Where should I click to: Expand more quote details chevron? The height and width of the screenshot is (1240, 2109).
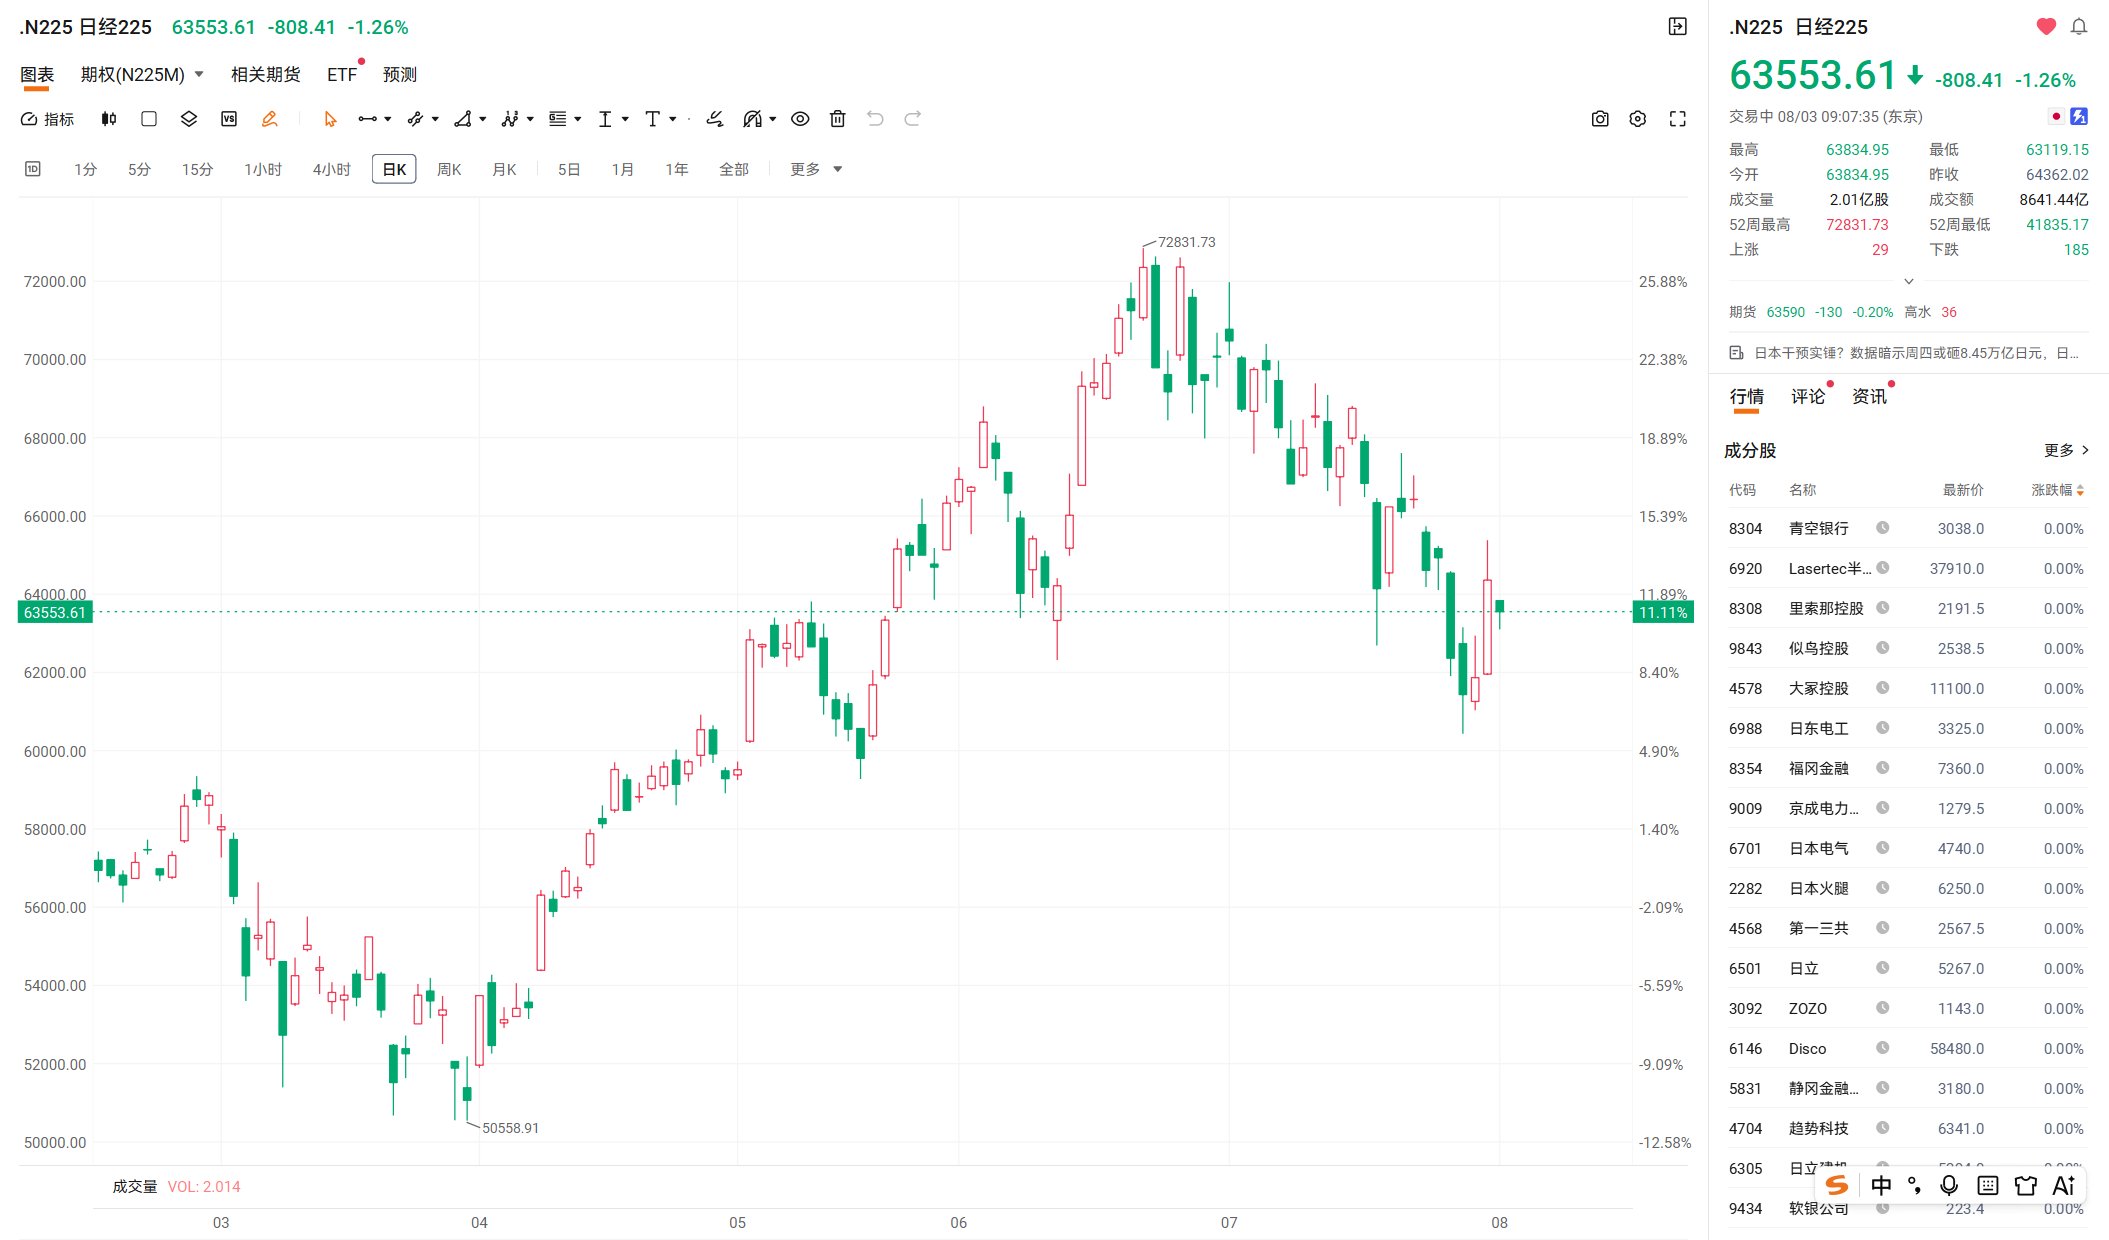(1908, 281)
